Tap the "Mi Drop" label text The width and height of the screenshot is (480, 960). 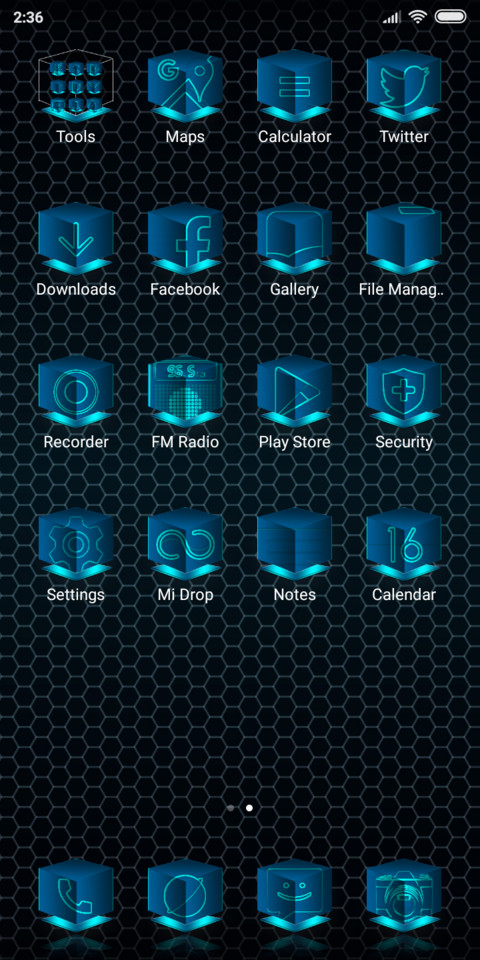186,594
